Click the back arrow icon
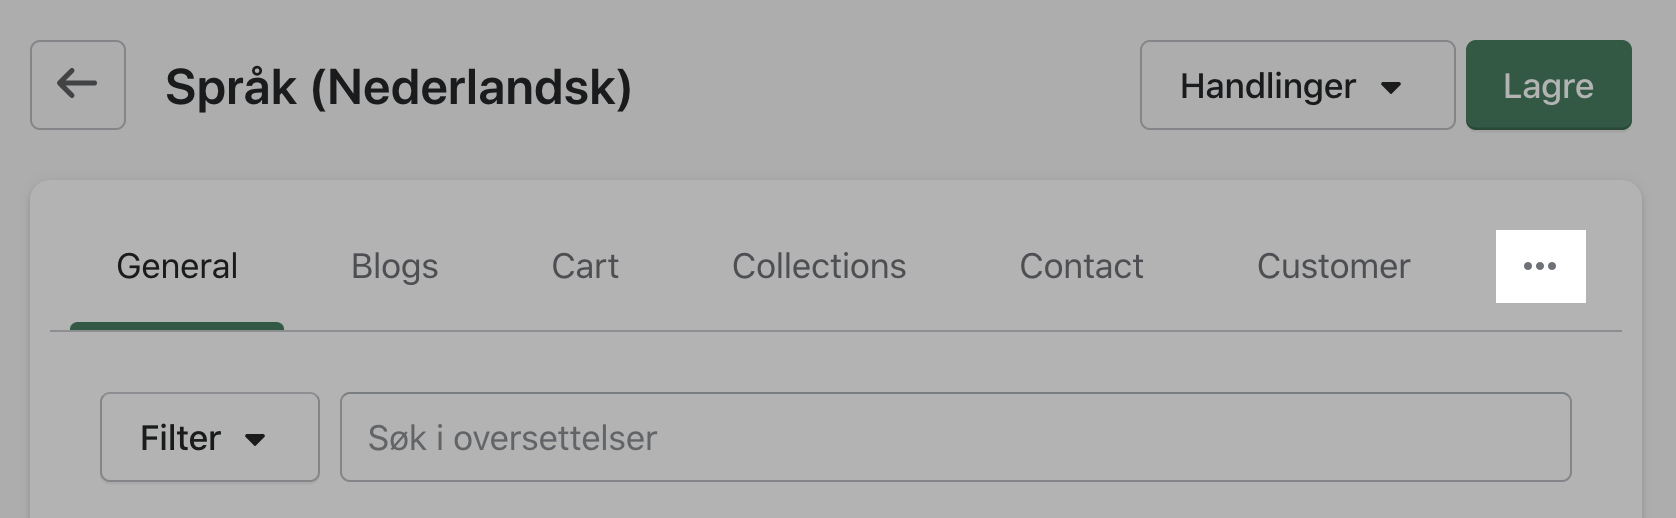Image resolution: width=1676 pixels, height=518 pixels. click(x=77, y=84)
